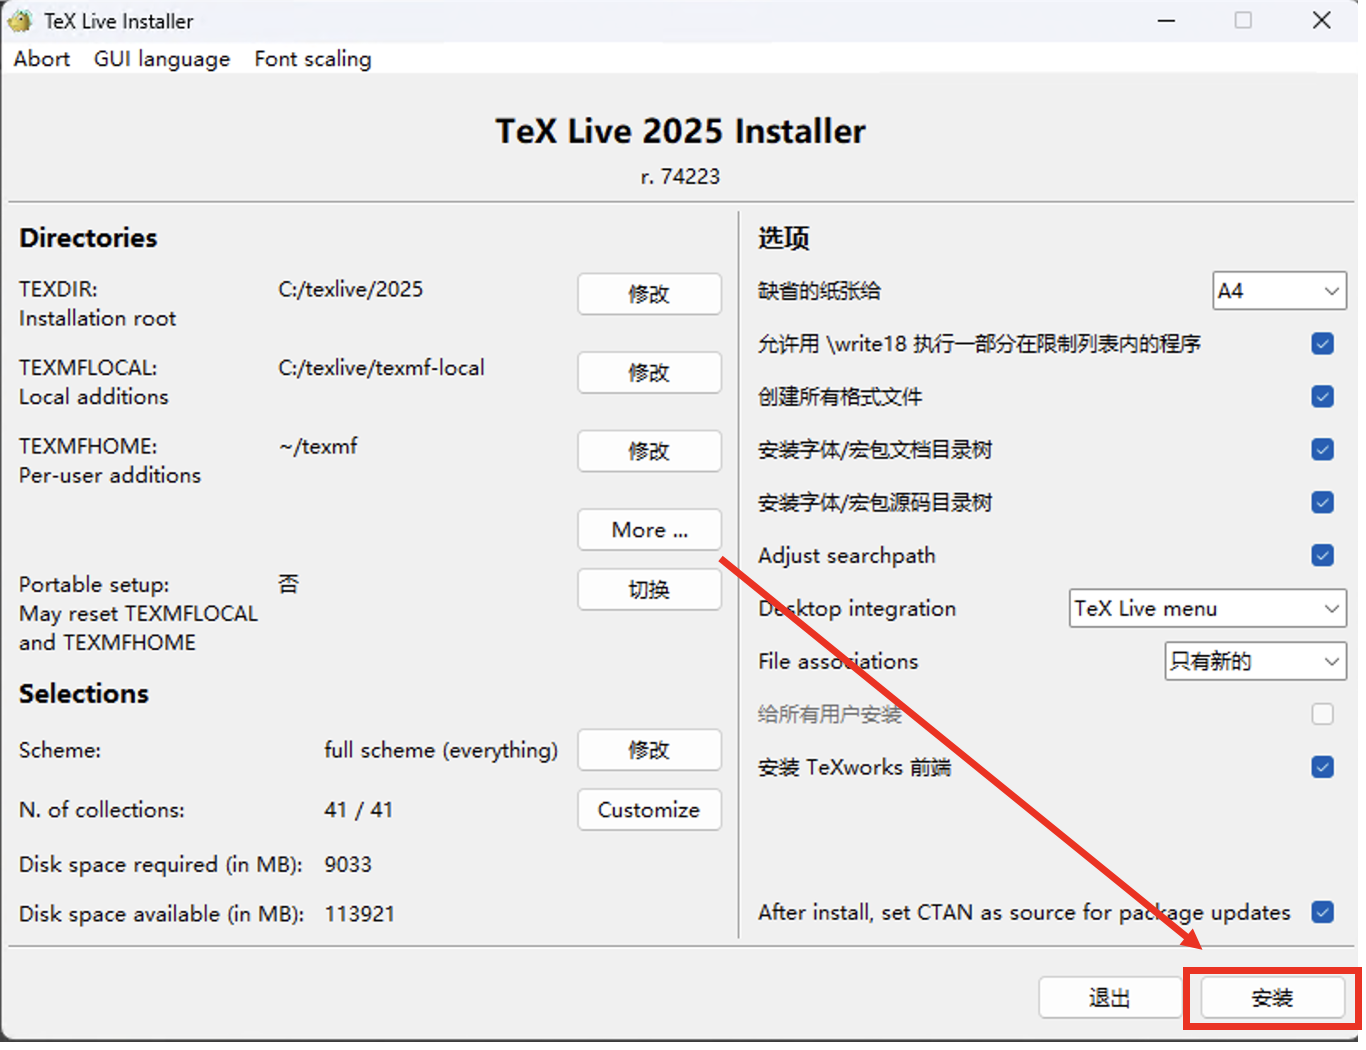Toggle the Adjust searchpath checkbox
The width and height of the screenshot is (1366, 1050).
[1322, 555]
